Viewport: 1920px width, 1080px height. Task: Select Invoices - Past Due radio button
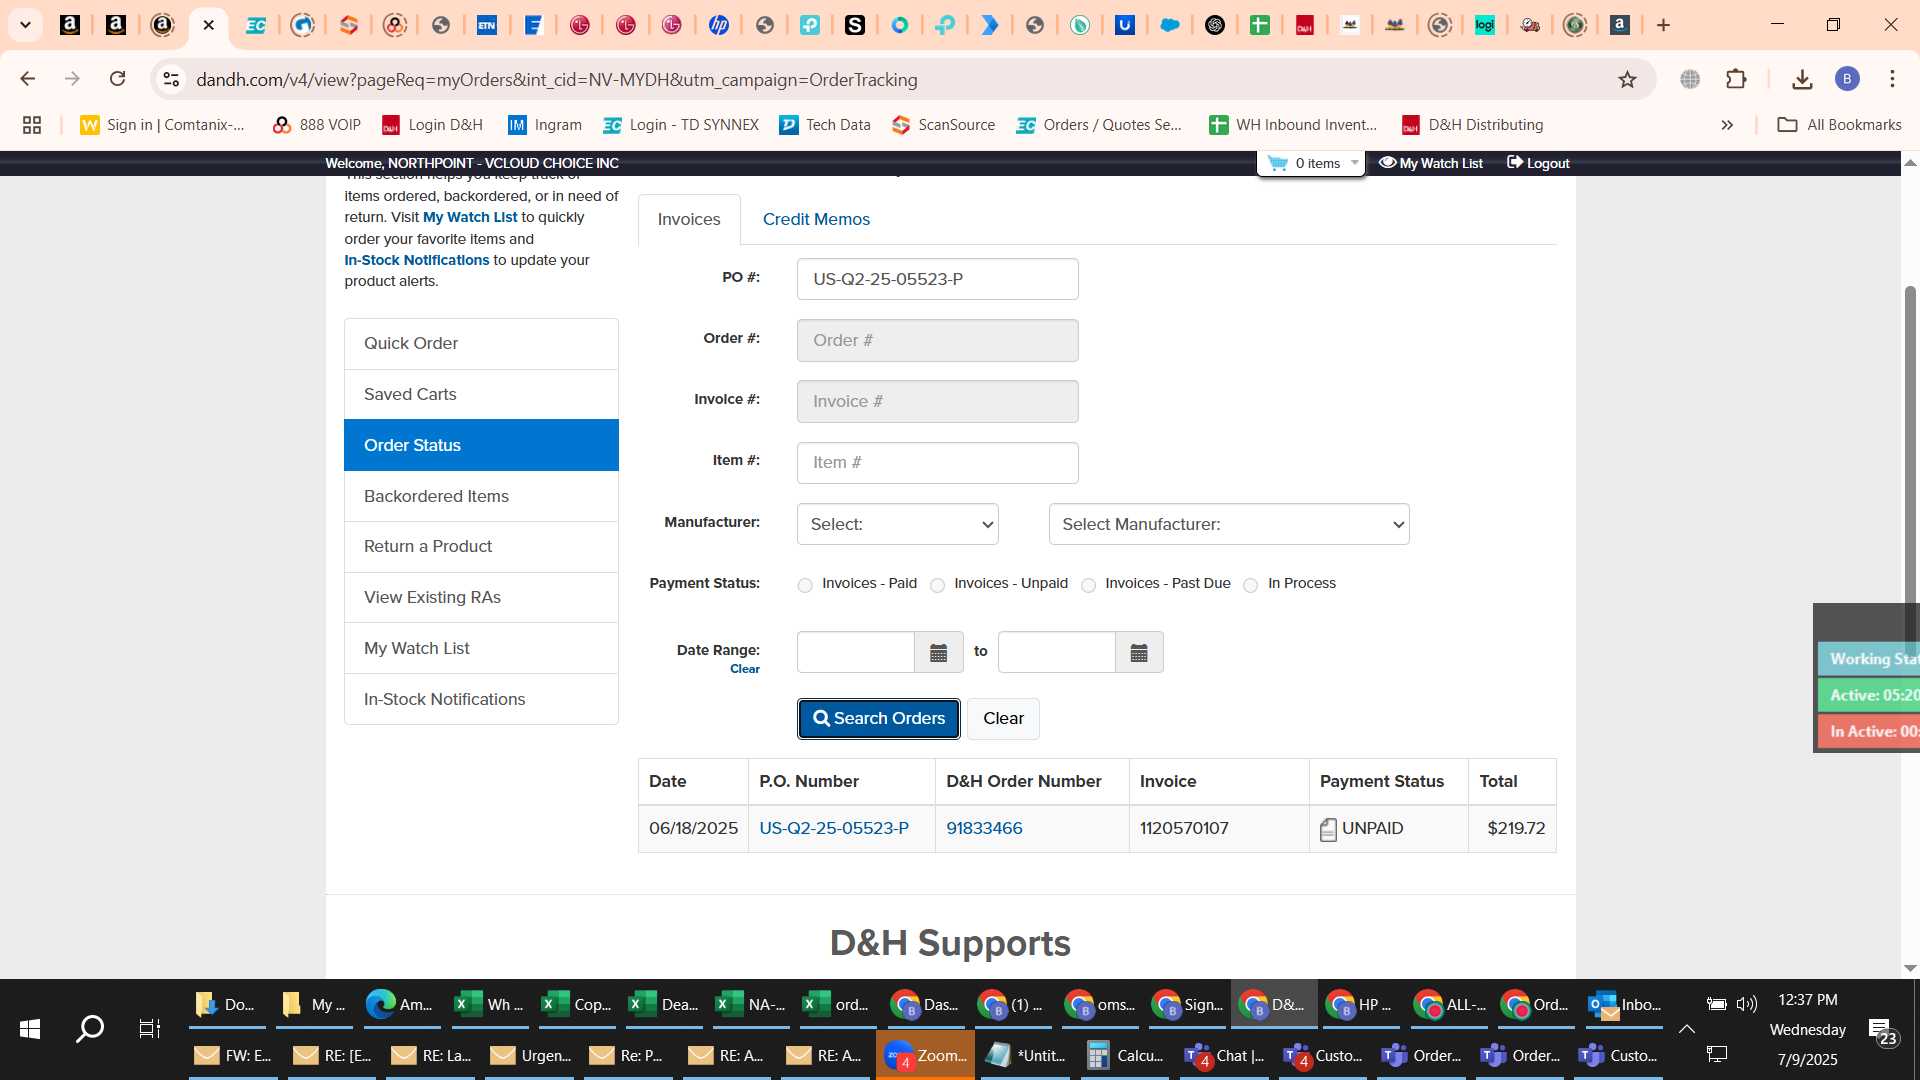pos(1088,585)
